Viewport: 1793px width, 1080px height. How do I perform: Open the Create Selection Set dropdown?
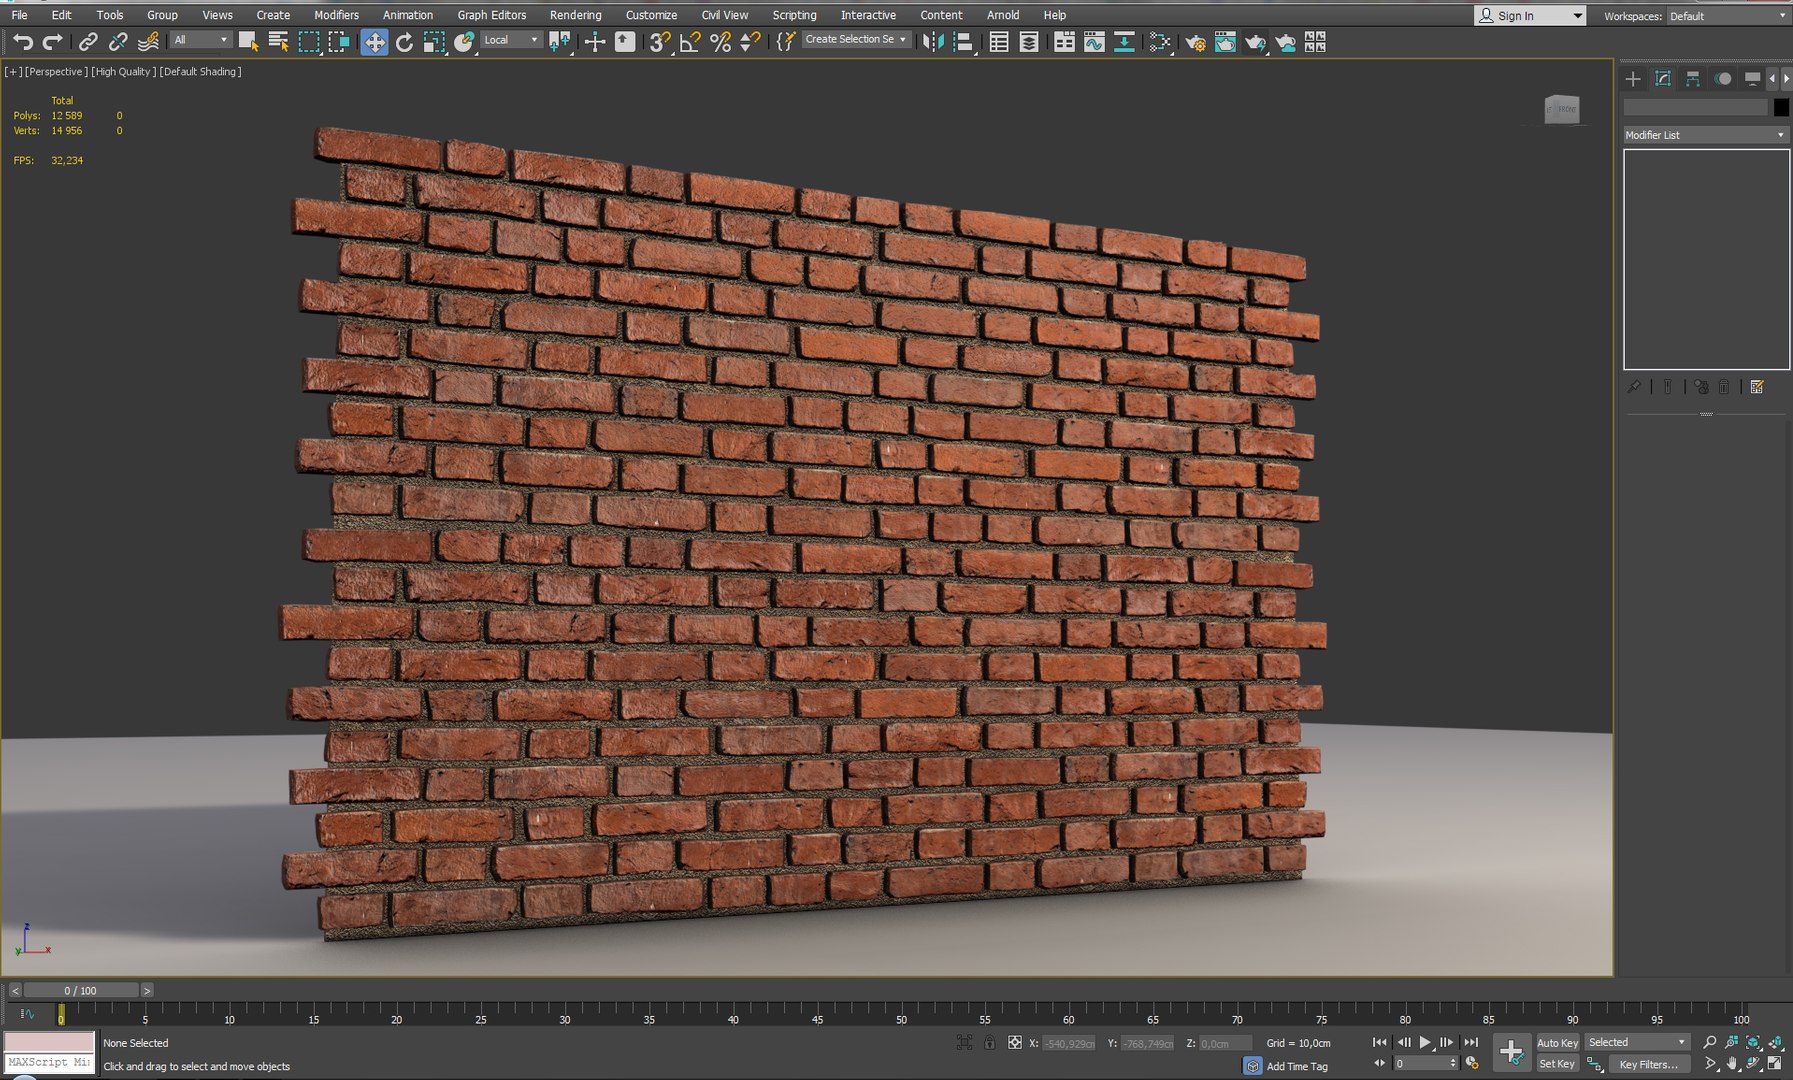click(856, 40)
